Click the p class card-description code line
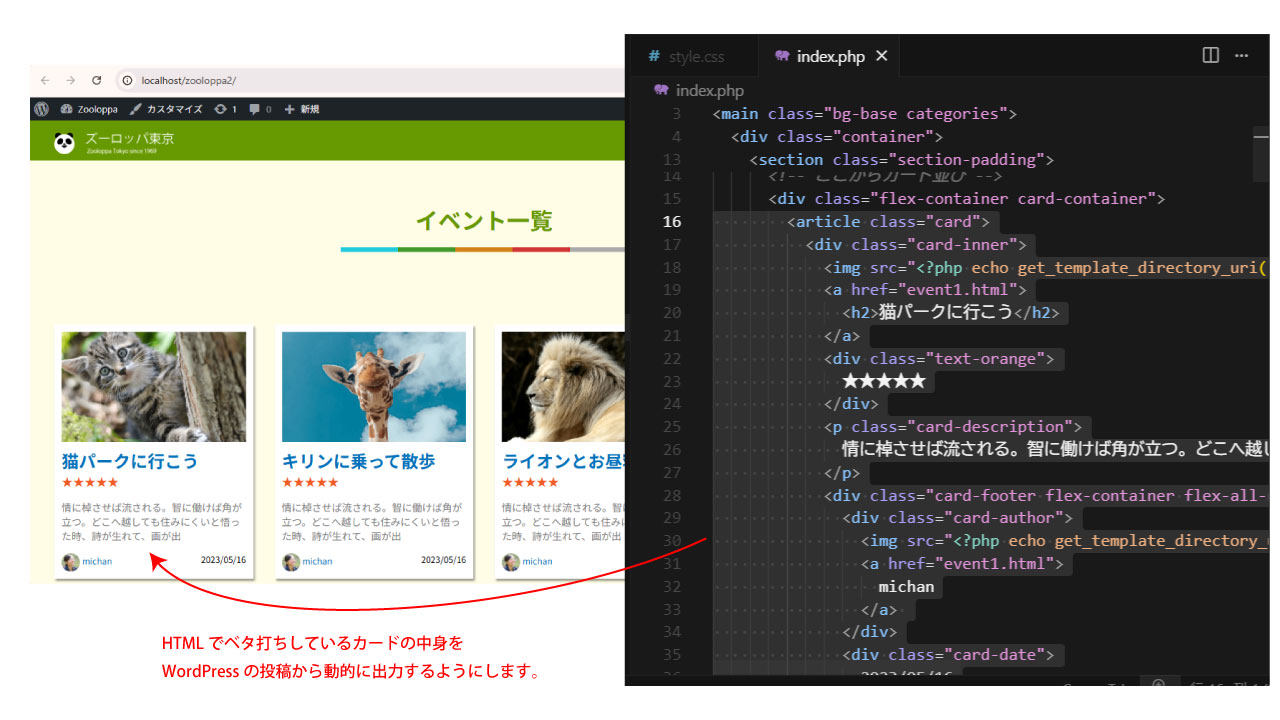Image resolution: width=1280 pixels, height=720 pixels. 953,427
